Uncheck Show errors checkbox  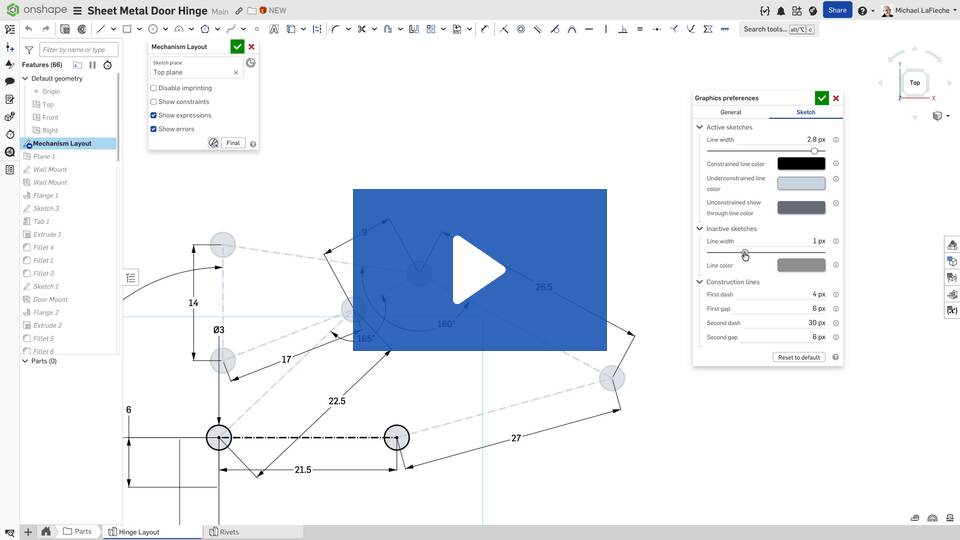(154, 129)
